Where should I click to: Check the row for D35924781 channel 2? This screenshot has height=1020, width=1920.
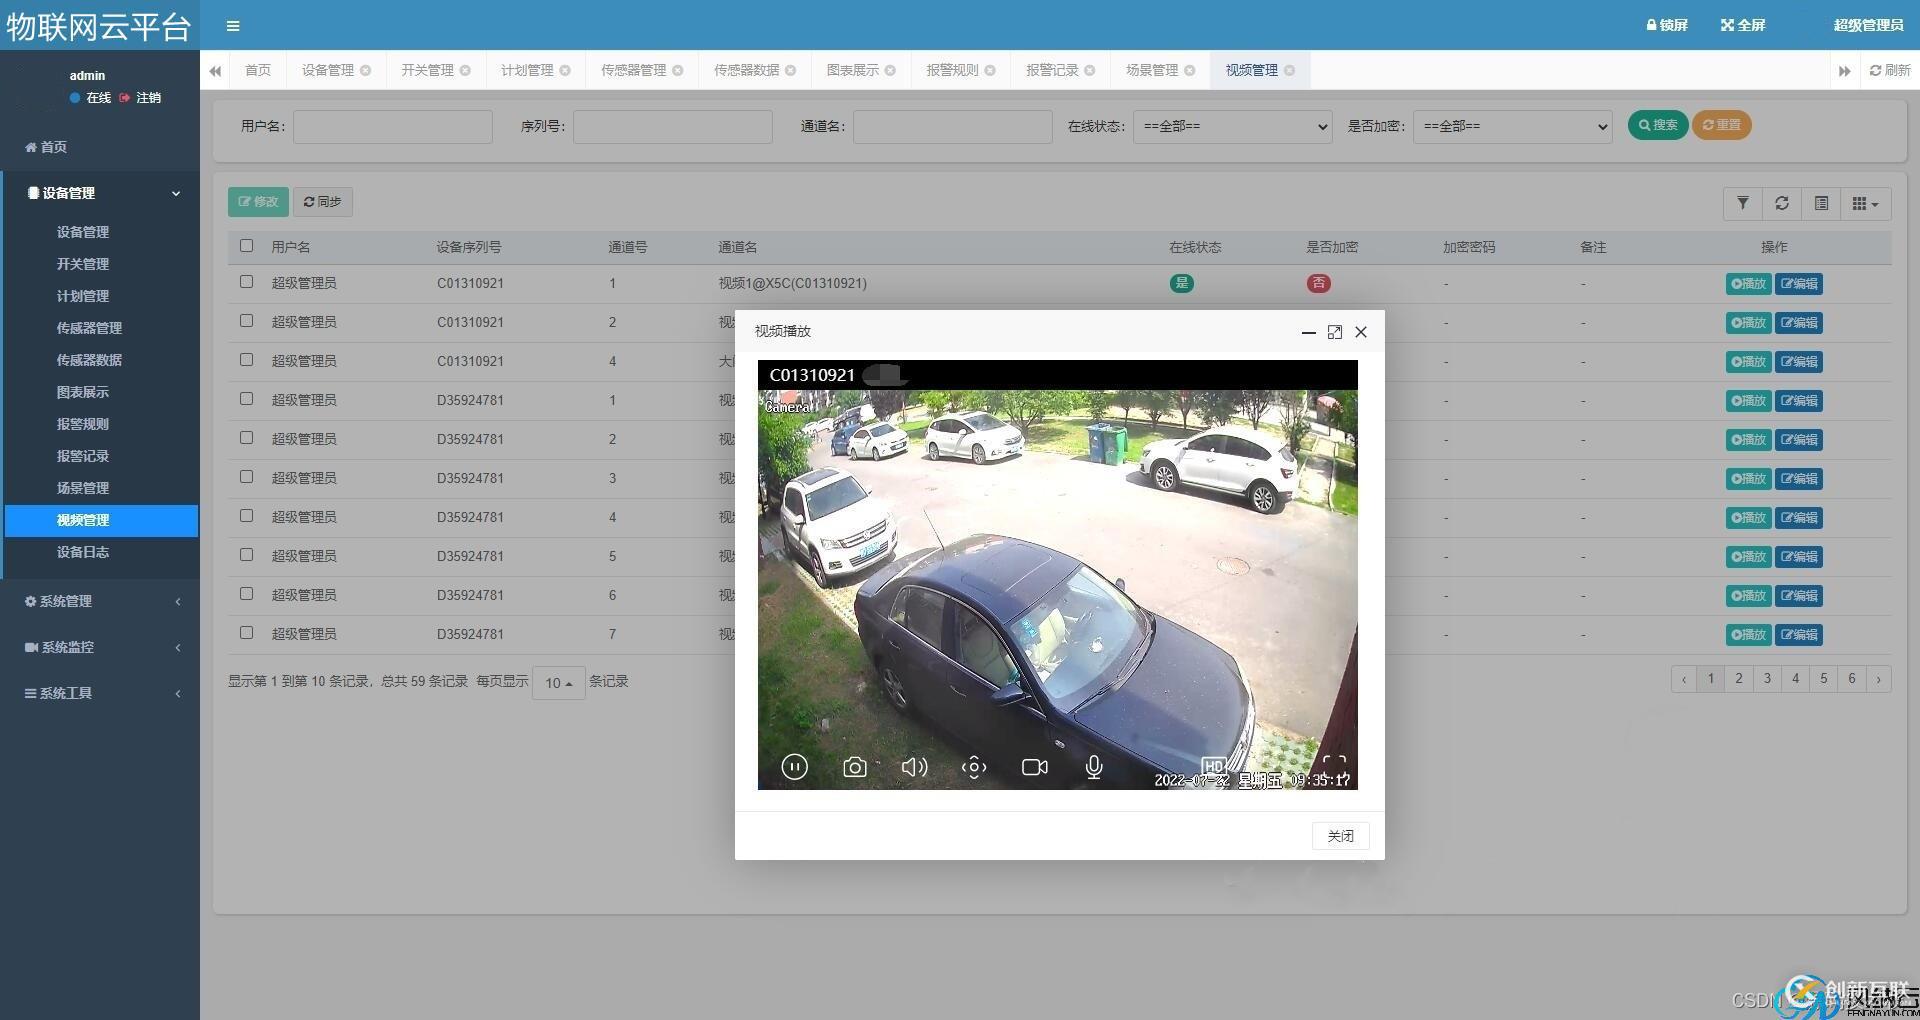coord(247,438)
